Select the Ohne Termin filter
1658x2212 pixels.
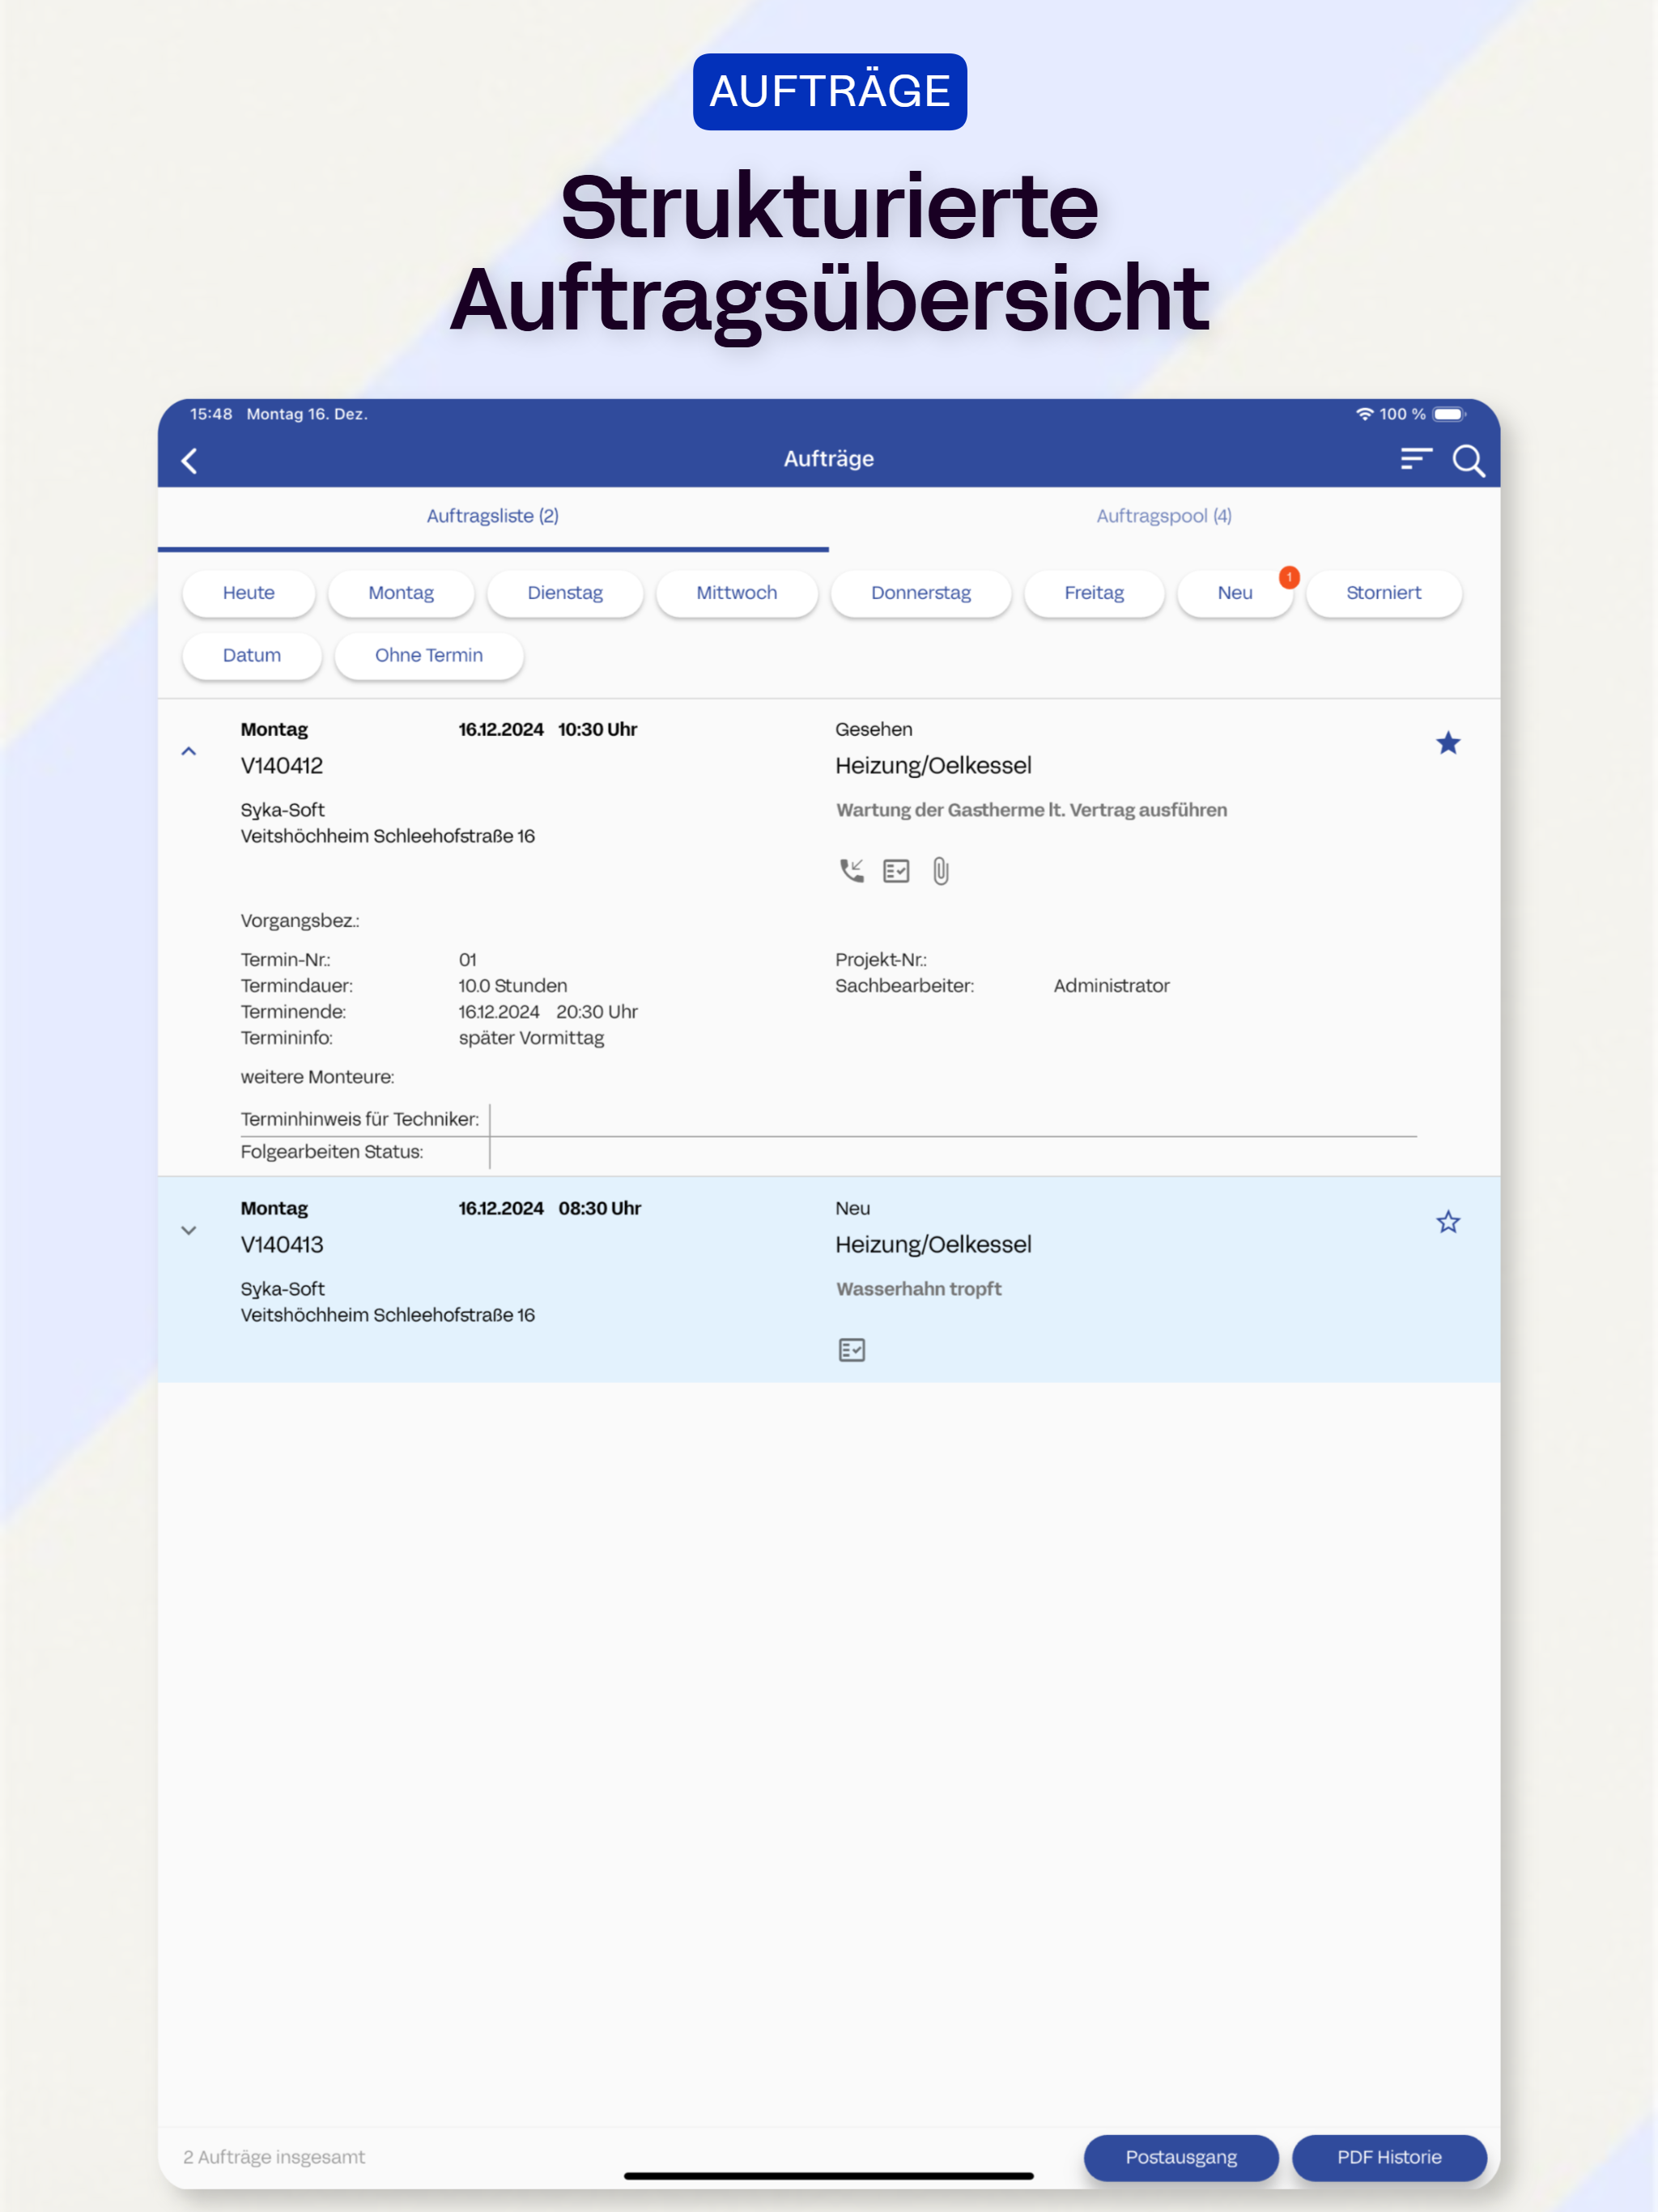pyautogui.click(x=429, y=656)
